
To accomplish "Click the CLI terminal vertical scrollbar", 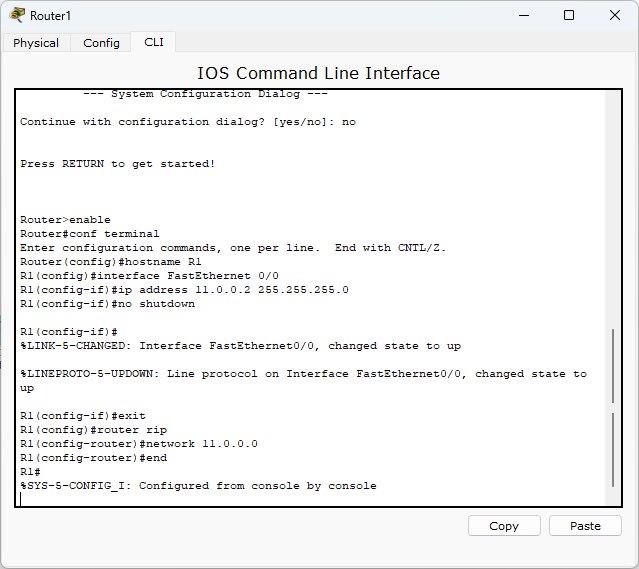I will [613, 298].
